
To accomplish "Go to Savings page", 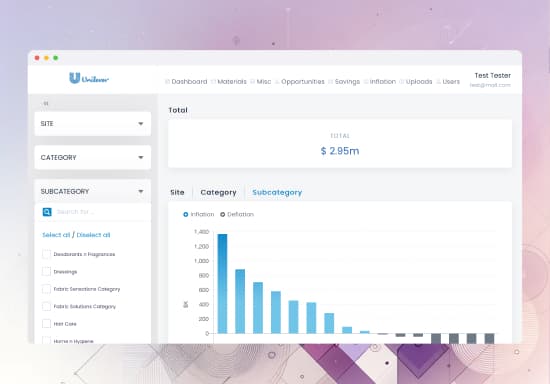I will pos(344,82).
